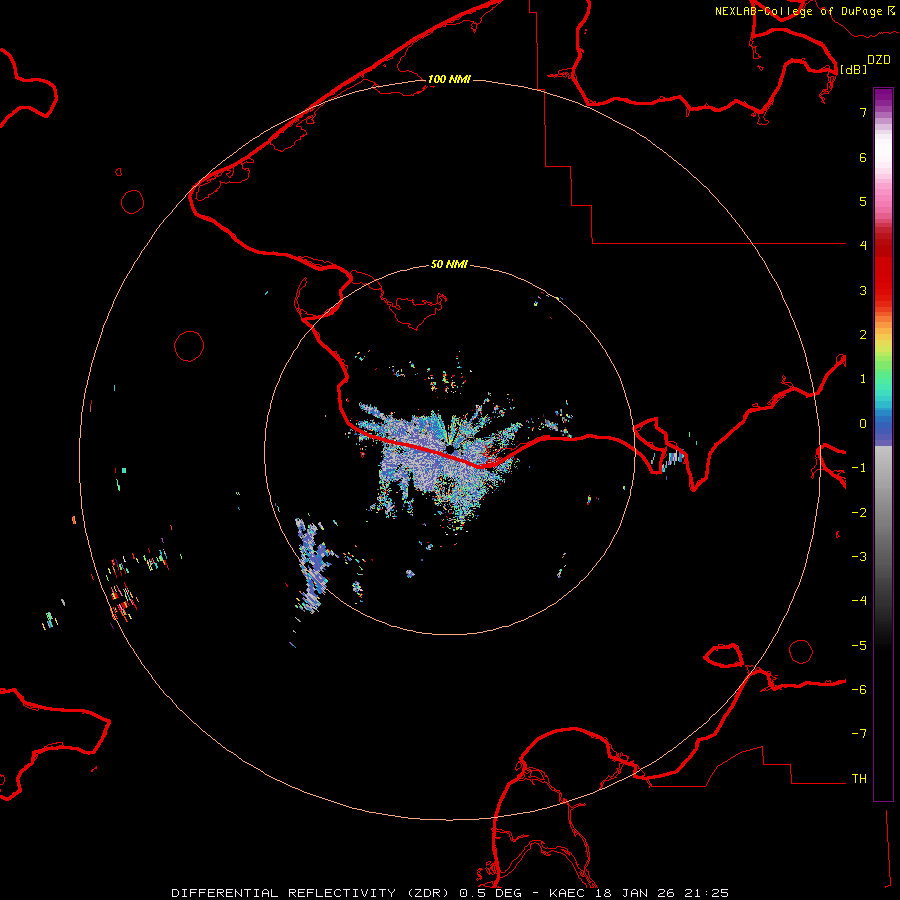Select the "-5" value on the color scale

tap(859, 646)
